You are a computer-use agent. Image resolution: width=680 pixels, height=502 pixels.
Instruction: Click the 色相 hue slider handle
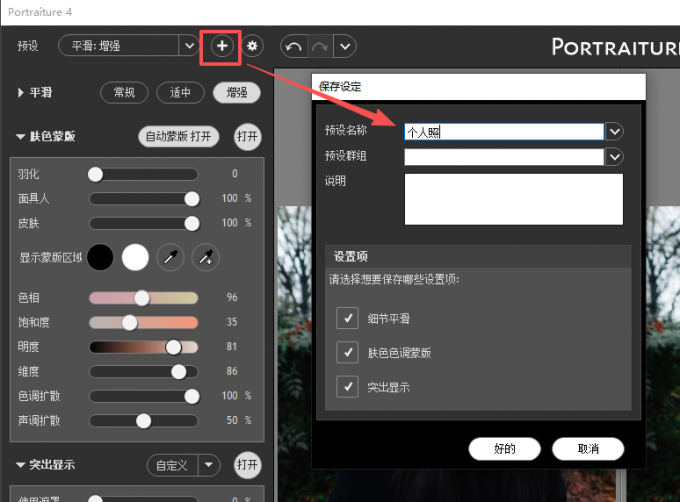pyautogui.click(x=142, y=298)
